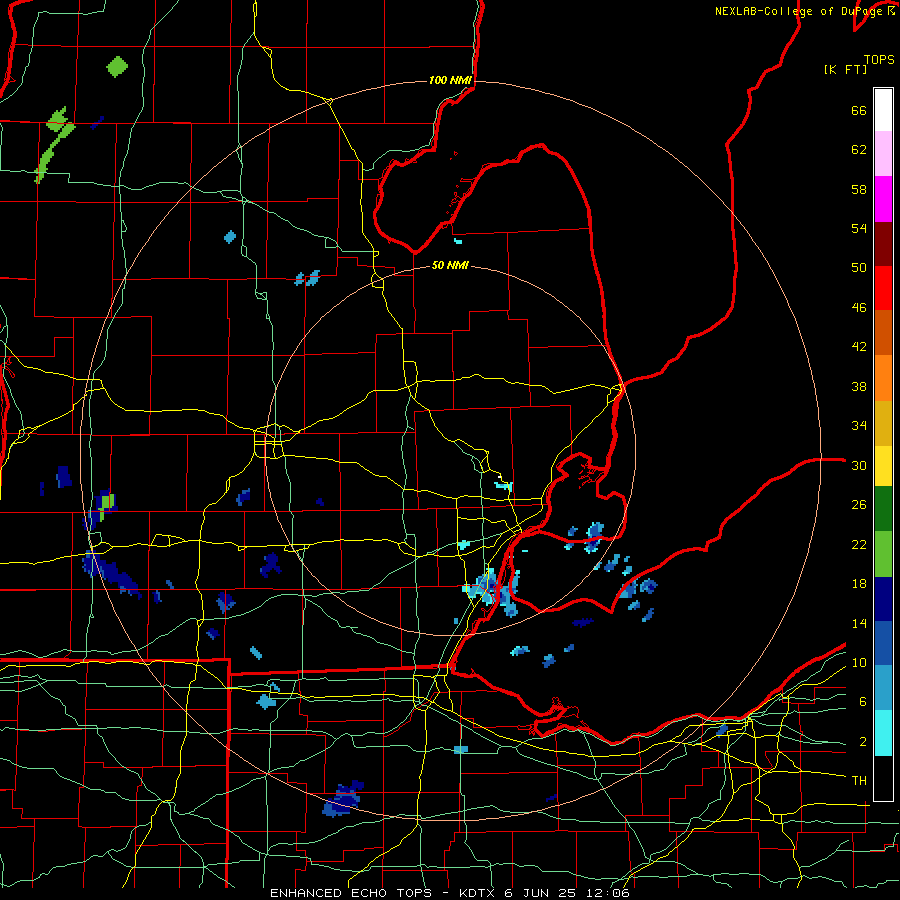The width and height of the screenshot is (900, 900).
Task: Click the 18 legend value
Action: coord(859,584)
